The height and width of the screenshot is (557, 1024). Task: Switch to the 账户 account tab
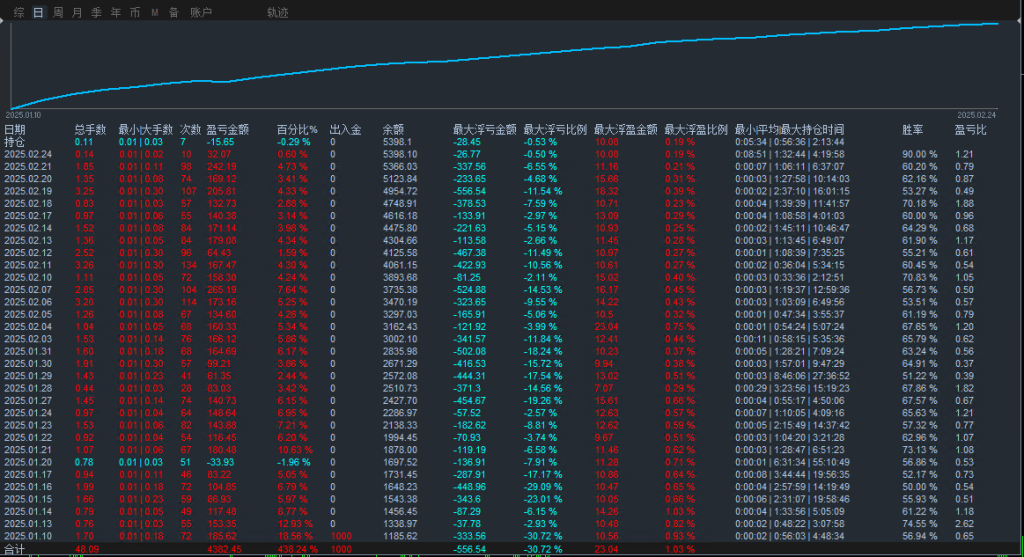tap(201, 13)
